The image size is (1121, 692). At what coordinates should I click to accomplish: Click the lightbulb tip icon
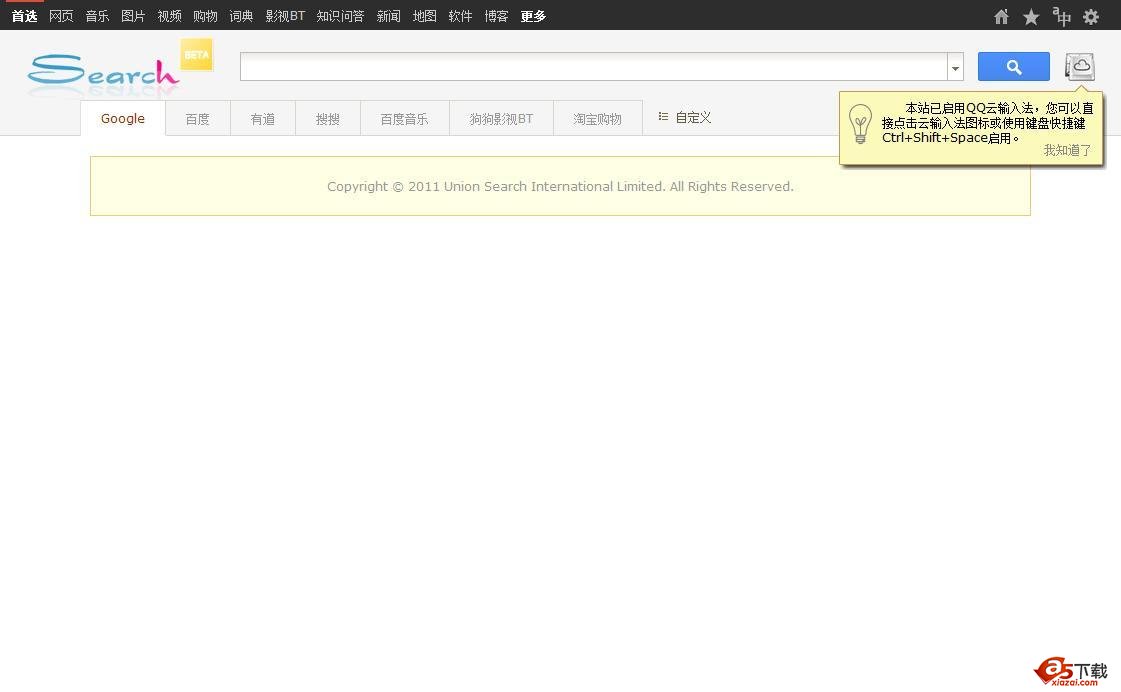(860, 124)
